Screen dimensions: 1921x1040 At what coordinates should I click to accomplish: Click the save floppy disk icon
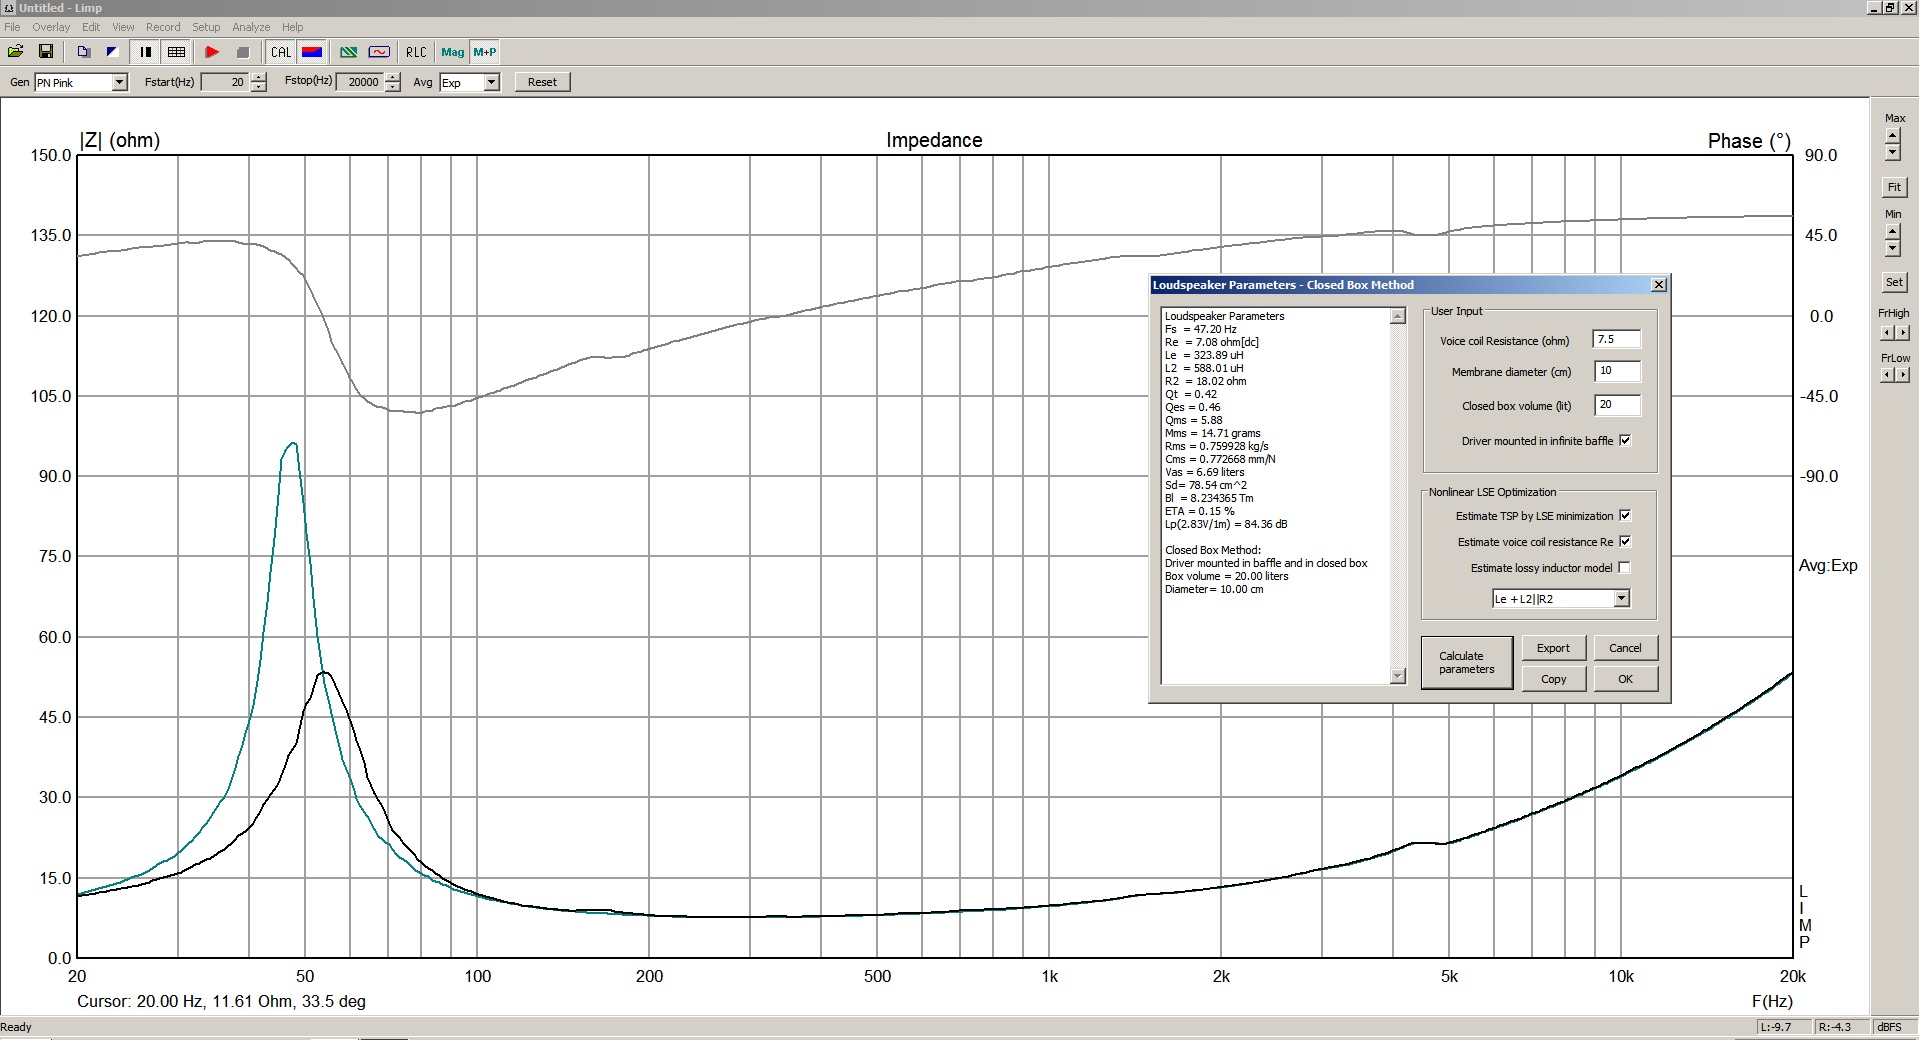pos(45,52)
